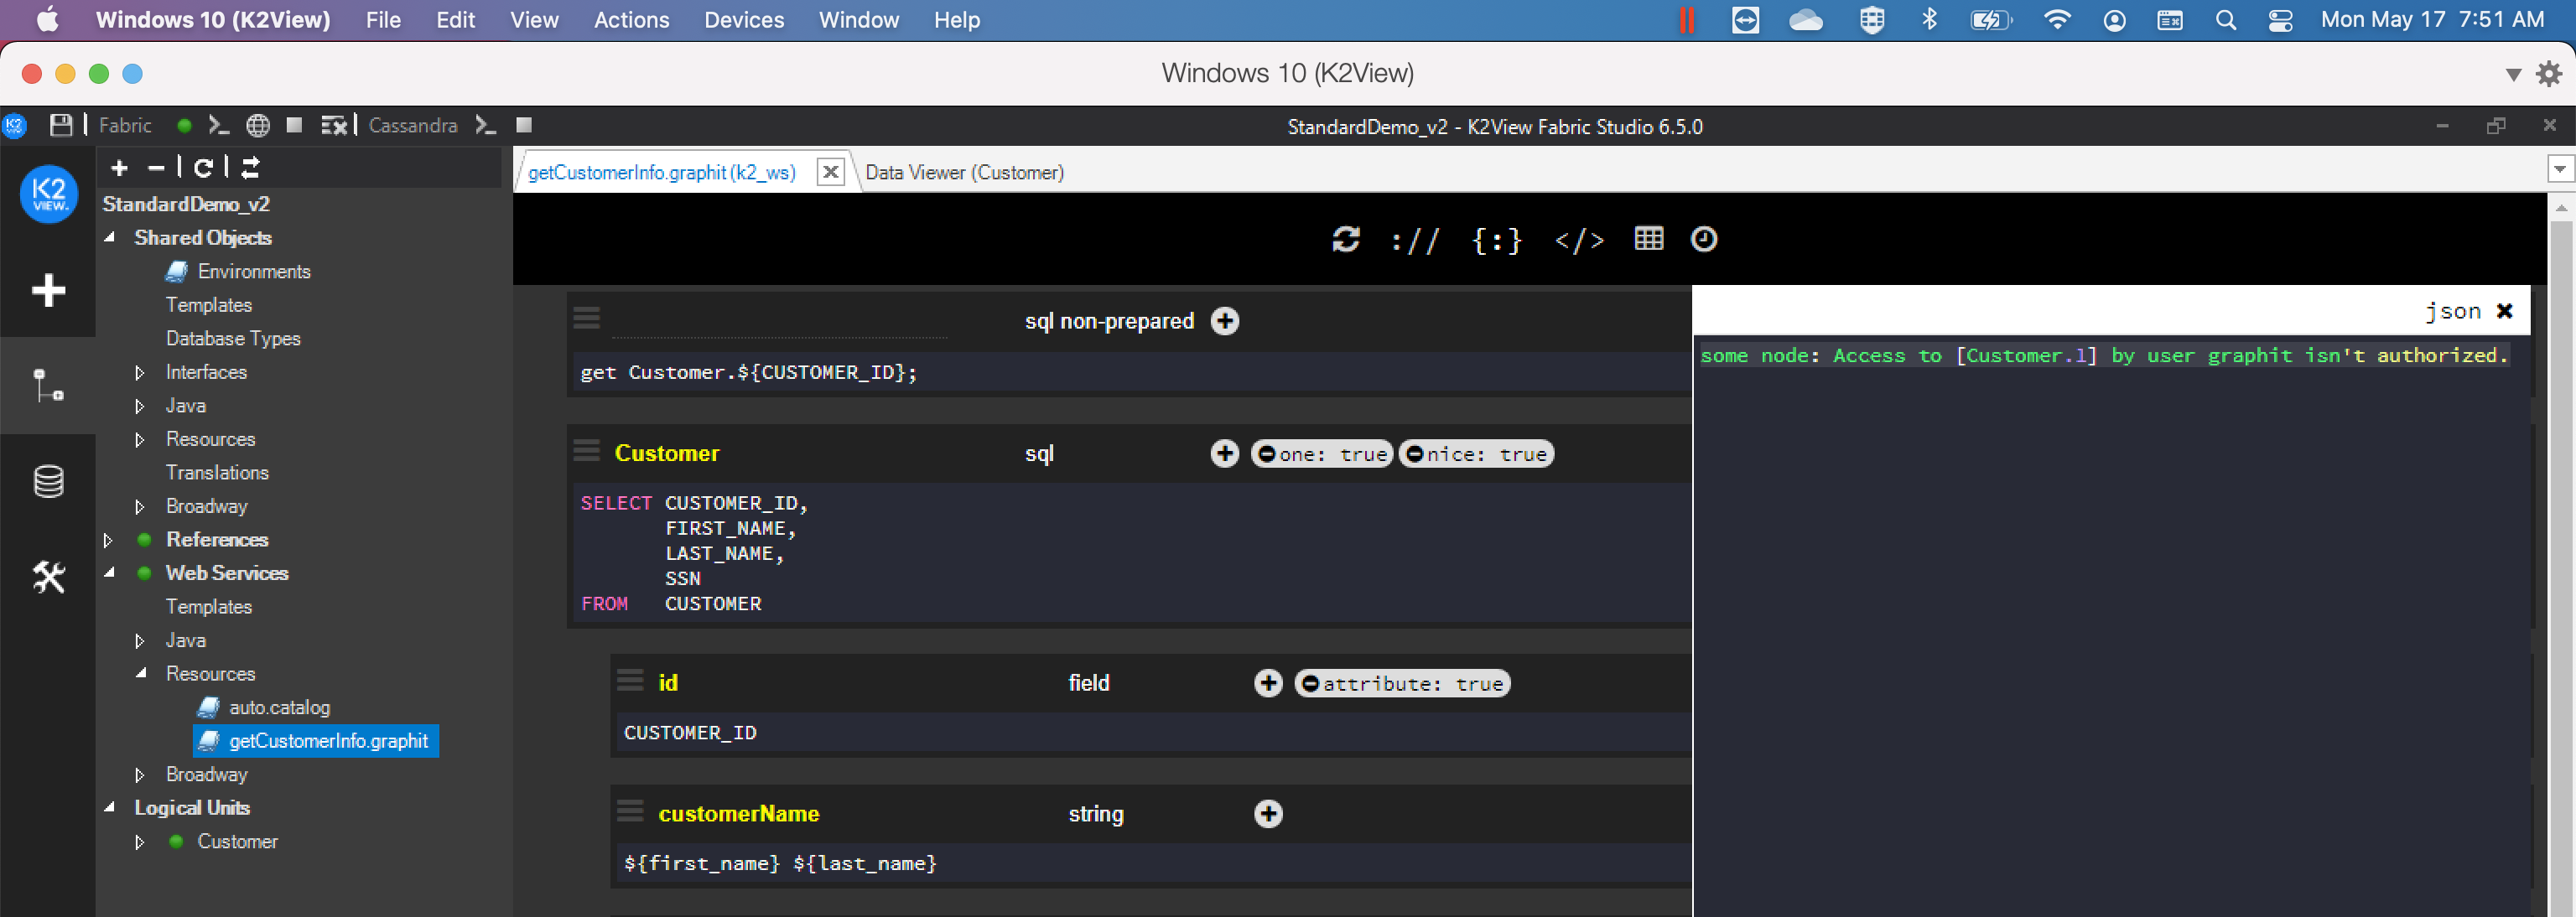Image resolution: width=2576 pixels, height=917 pixels.
Task: Collapse the Web Services tree node
Action: [110, 573]
